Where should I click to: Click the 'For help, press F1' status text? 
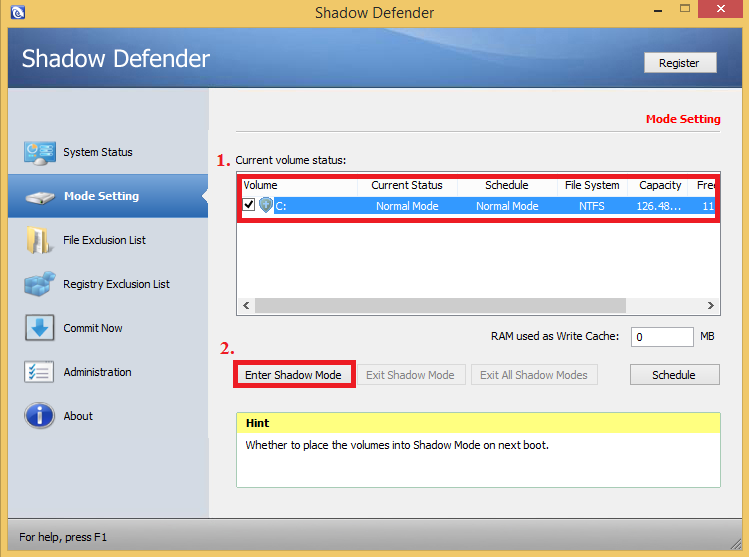tap(63, 537)
